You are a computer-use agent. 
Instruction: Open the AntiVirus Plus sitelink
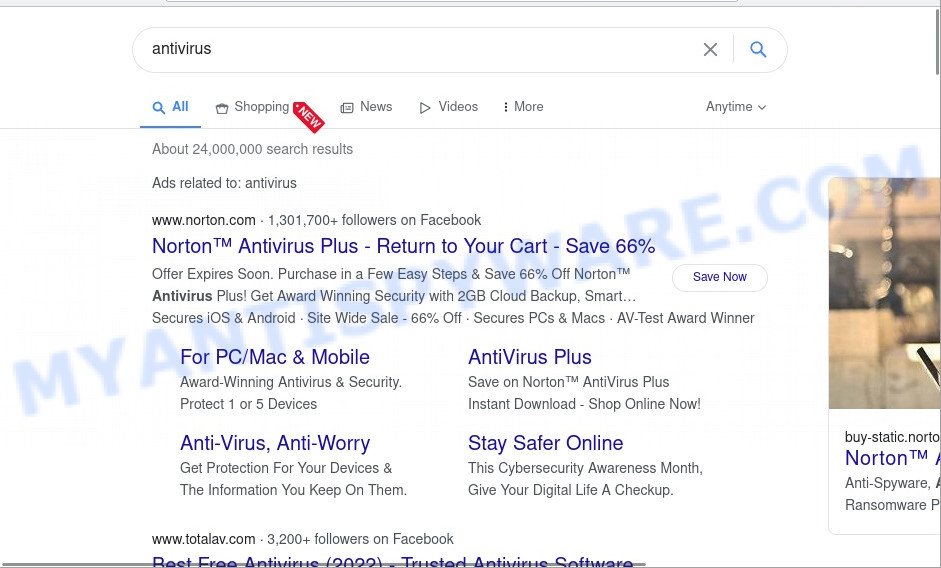coord(530,357)
